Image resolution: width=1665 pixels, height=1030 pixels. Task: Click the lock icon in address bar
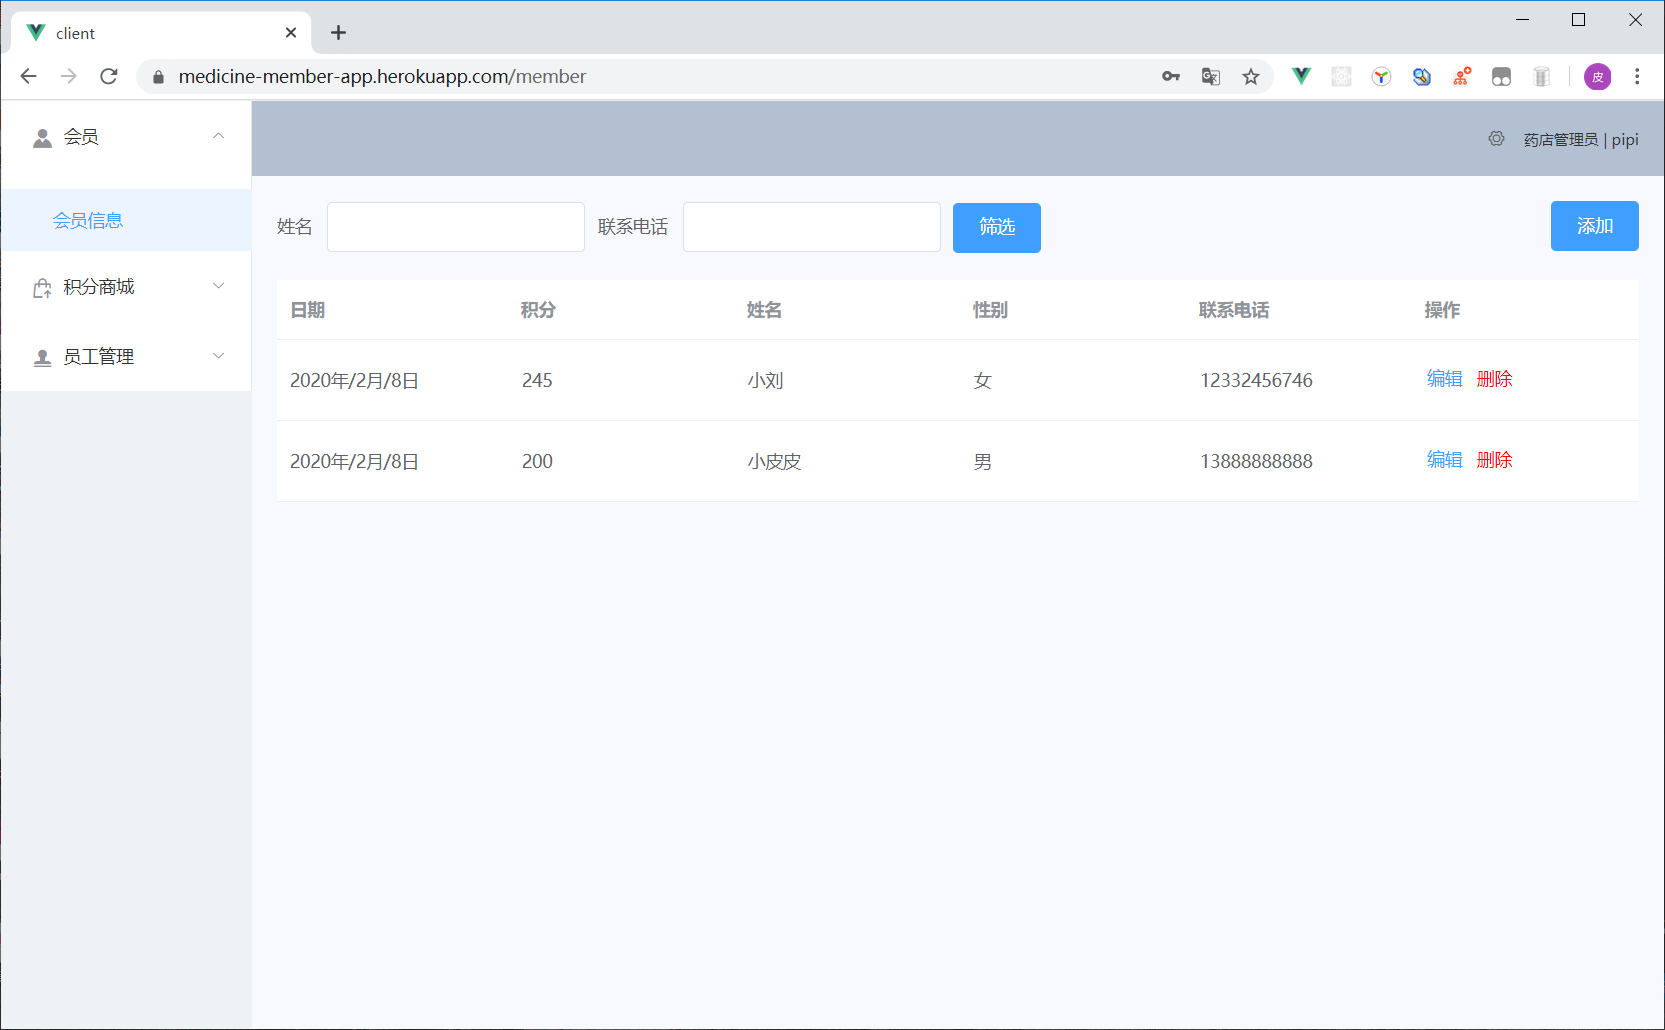[158, 77]
